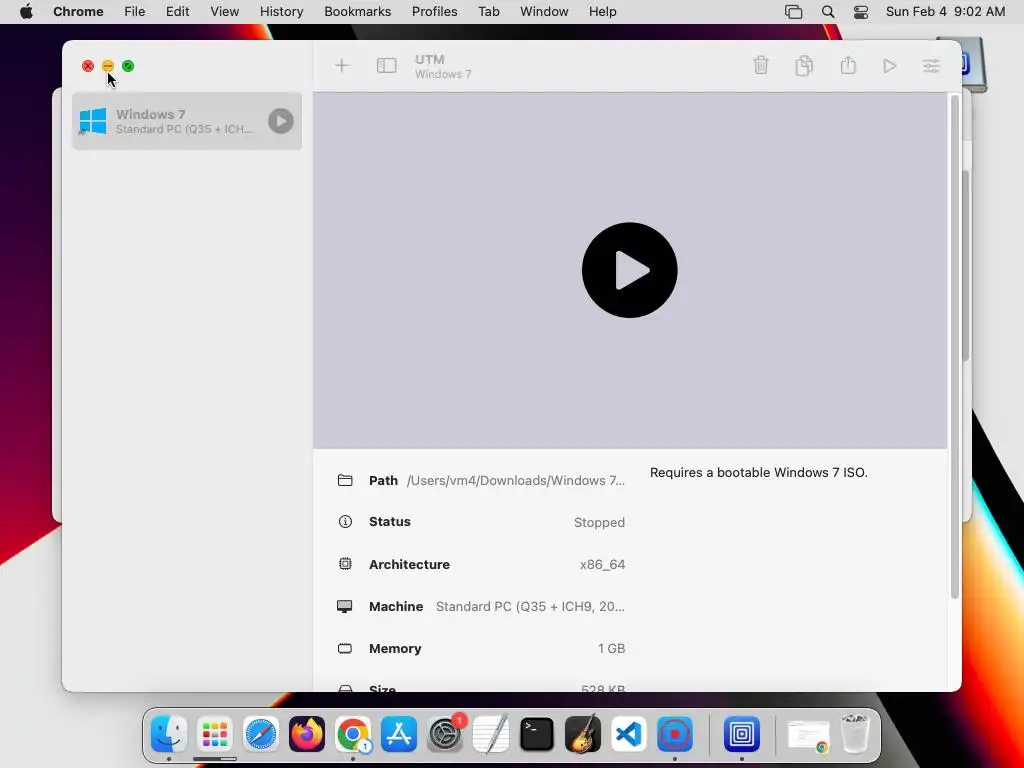Open Google Chrome from the dock
This screenshot has width=1024, height=768.
click(353, 734)
